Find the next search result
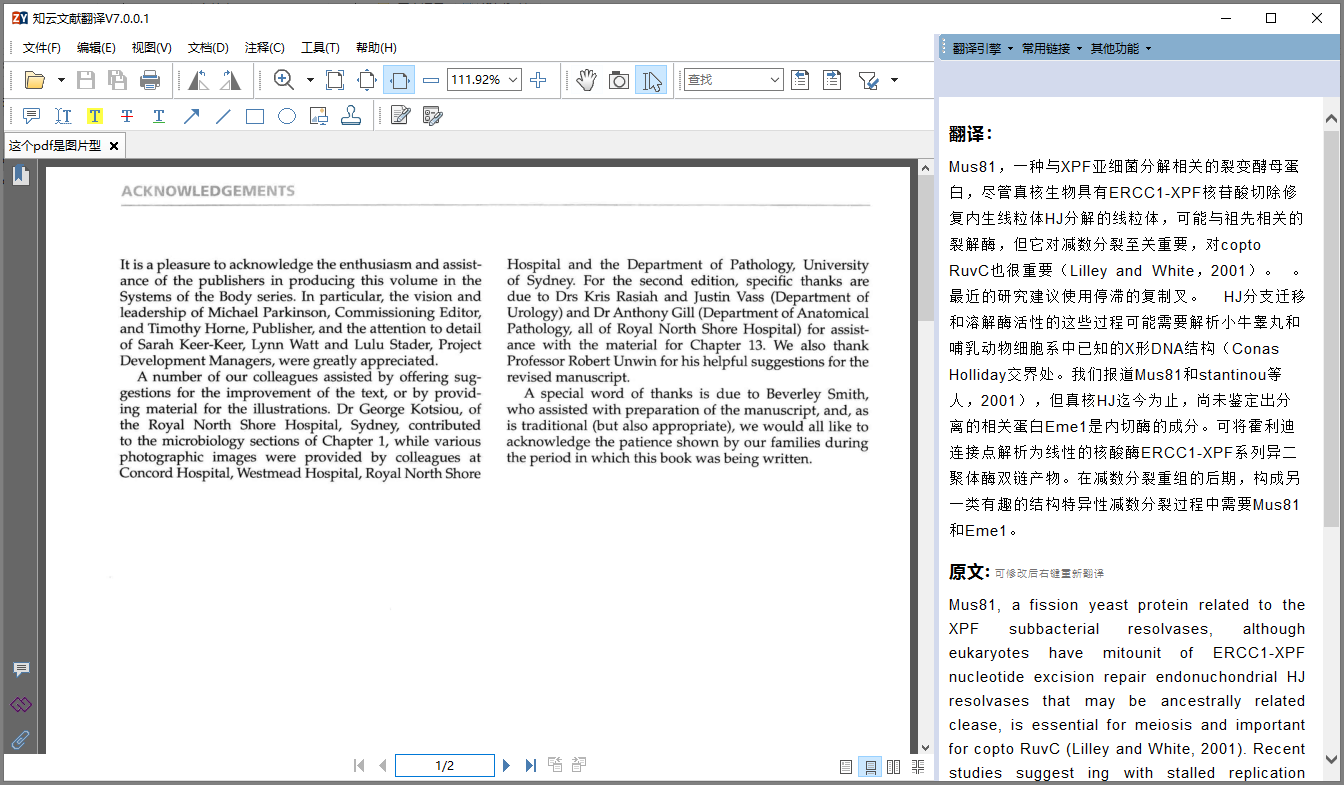1344x785 pixels. pos(832,80)
